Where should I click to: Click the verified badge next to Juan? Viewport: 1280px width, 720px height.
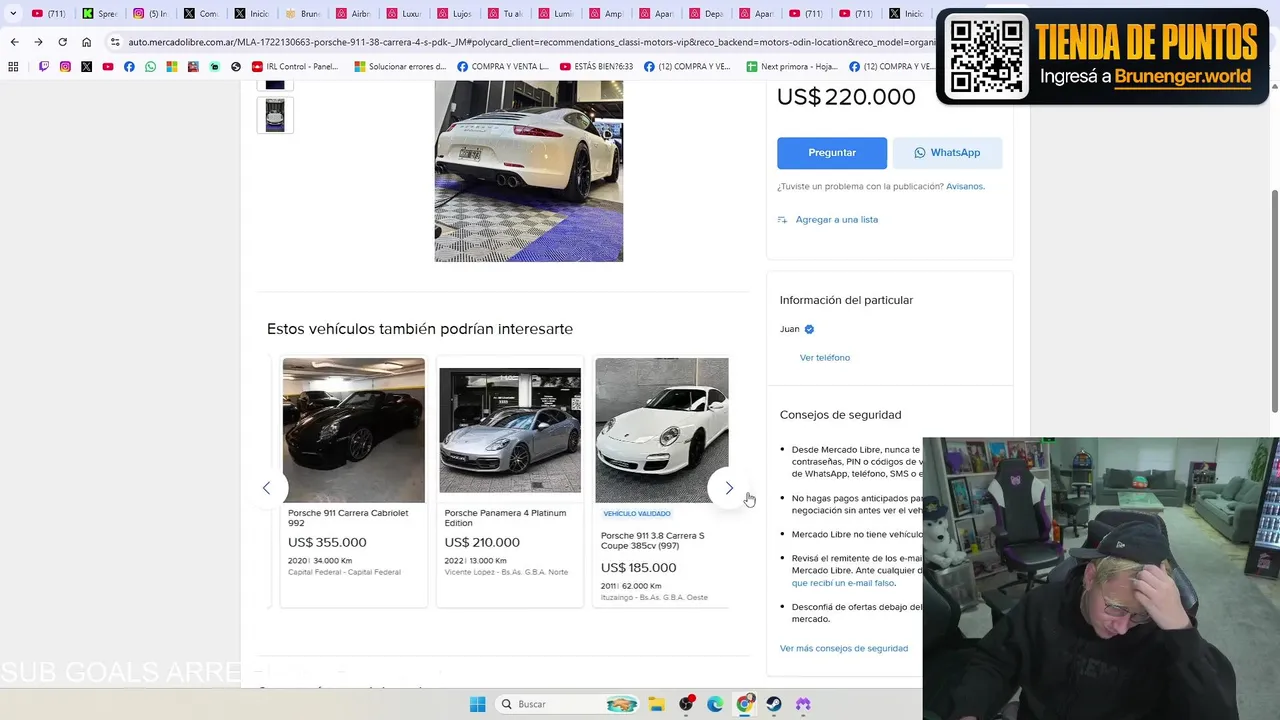[809, 329]
